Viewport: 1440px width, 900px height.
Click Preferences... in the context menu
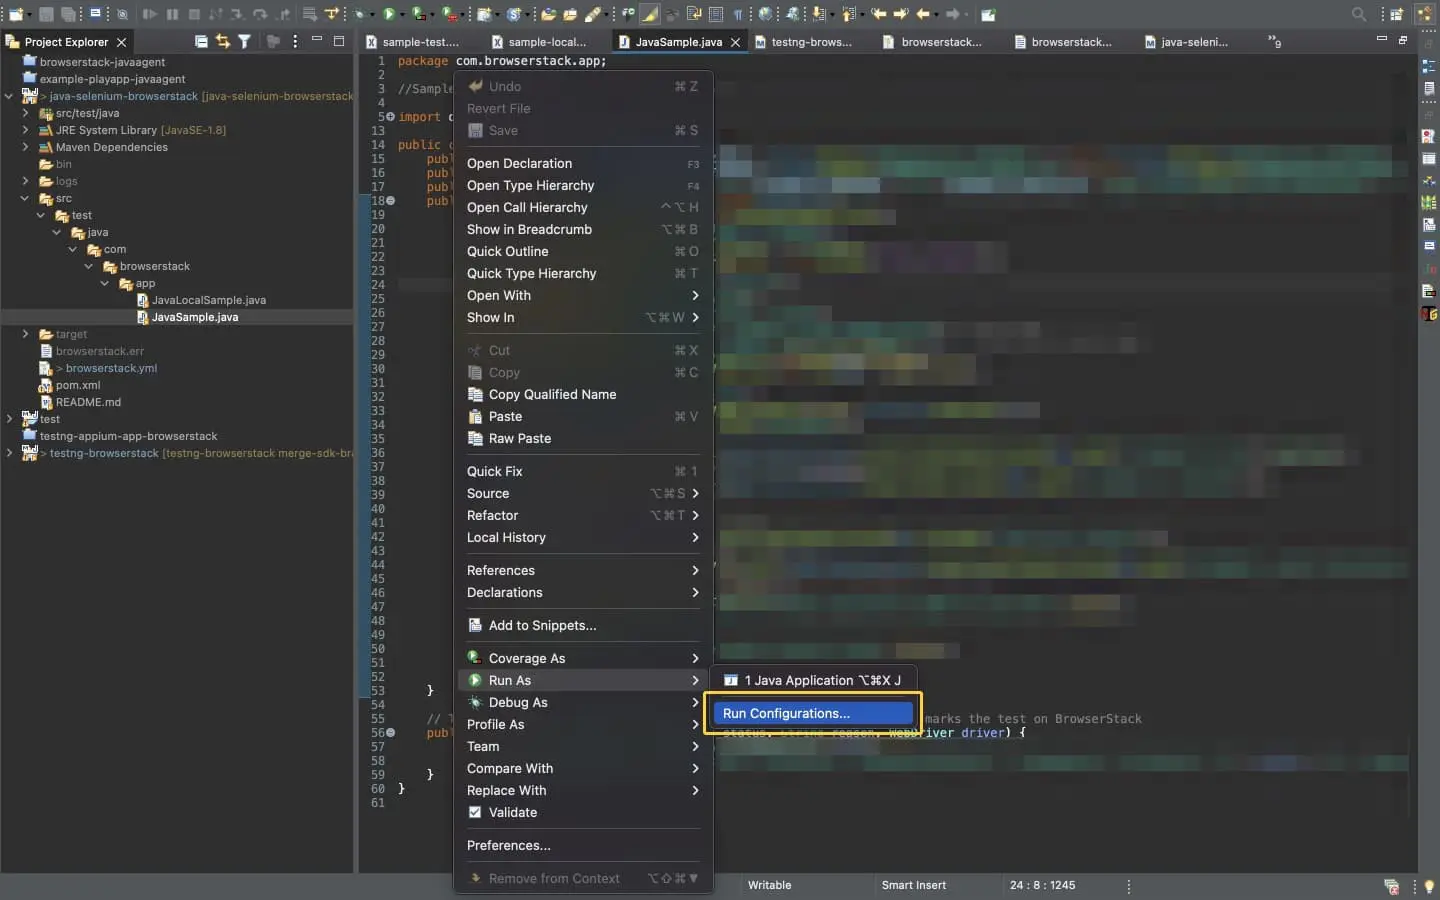tap(508, 845)
